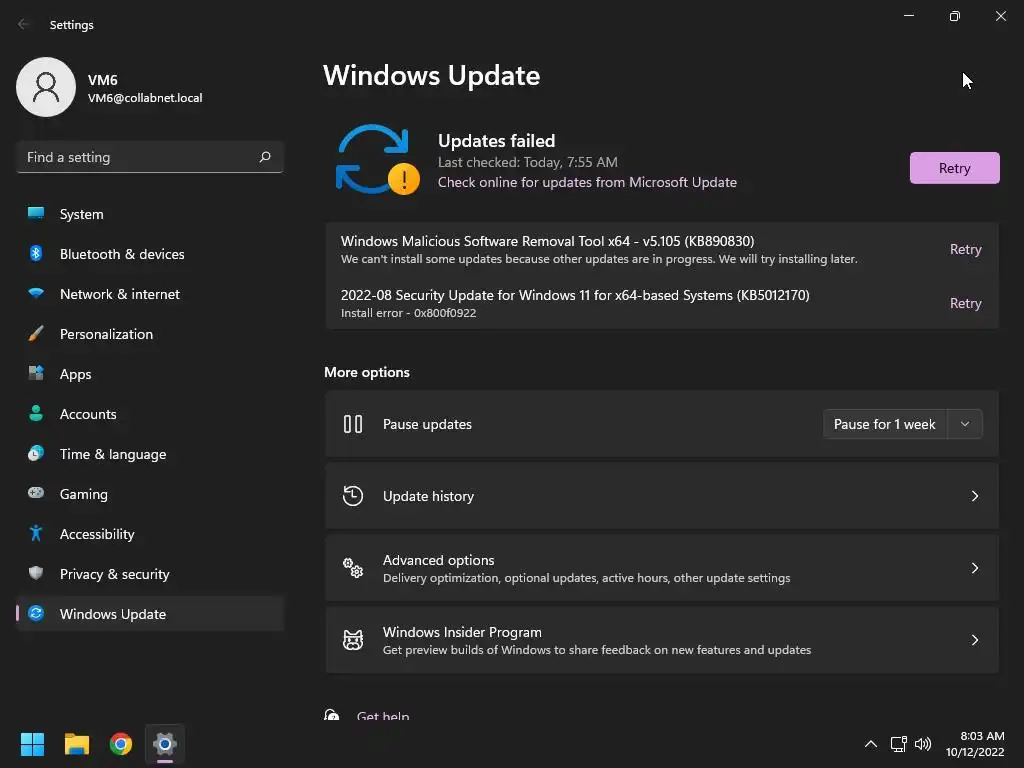Retry the Malicious Software Removal Tool update
The width and height of the screenshot is (1024, 768).
(x=965, y=249)
